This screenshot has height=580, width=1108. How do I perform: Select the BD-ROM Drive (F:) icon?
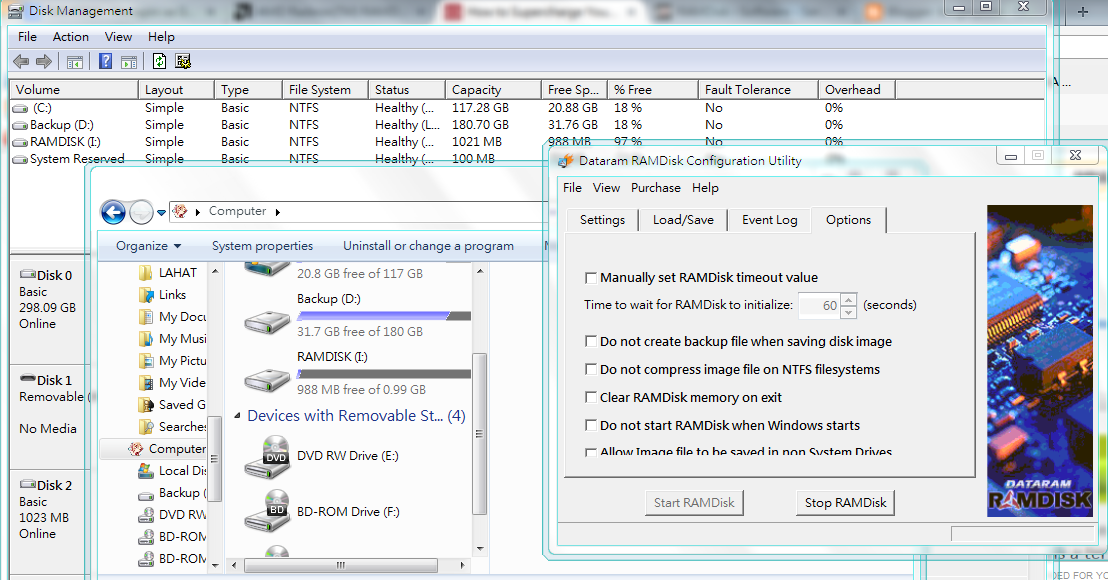point(267,511)
